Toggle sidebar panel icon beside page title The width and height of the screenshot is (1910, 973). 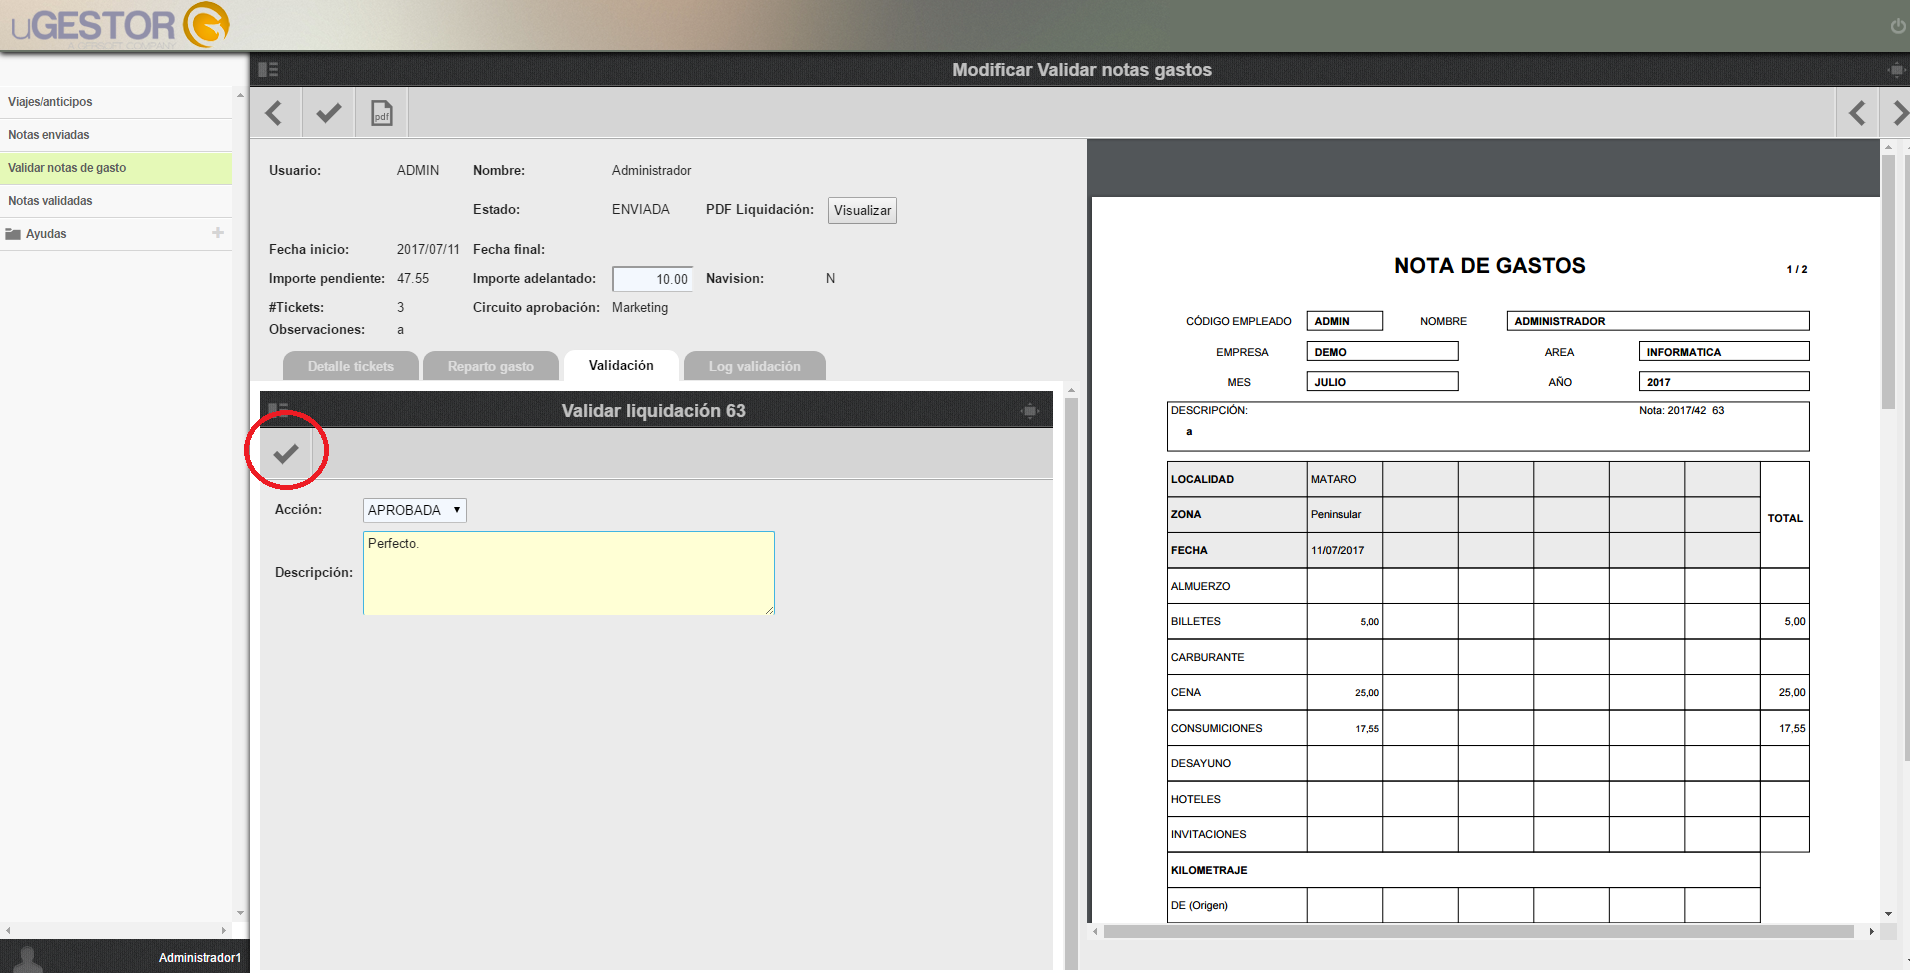pos(268,69)
